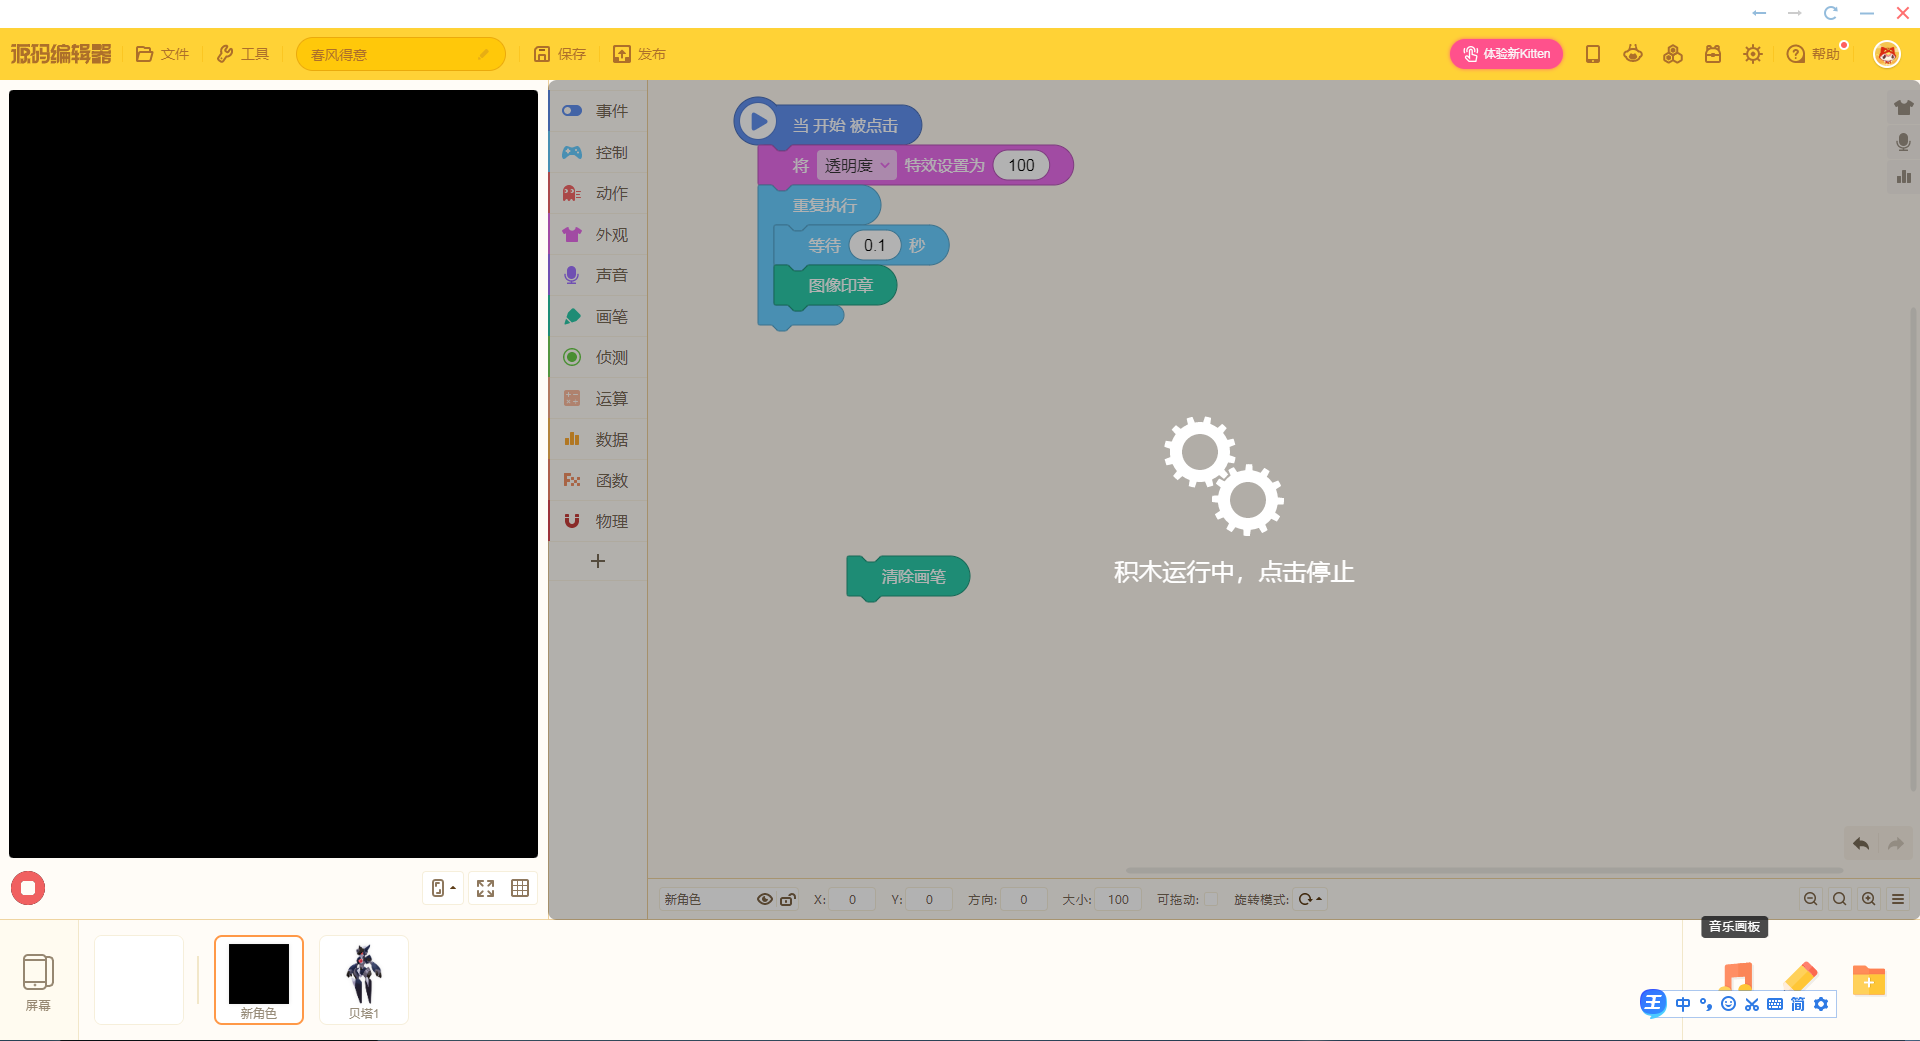
Task: Select the 运算 (Operators) block category
Action: click(598, 398)
